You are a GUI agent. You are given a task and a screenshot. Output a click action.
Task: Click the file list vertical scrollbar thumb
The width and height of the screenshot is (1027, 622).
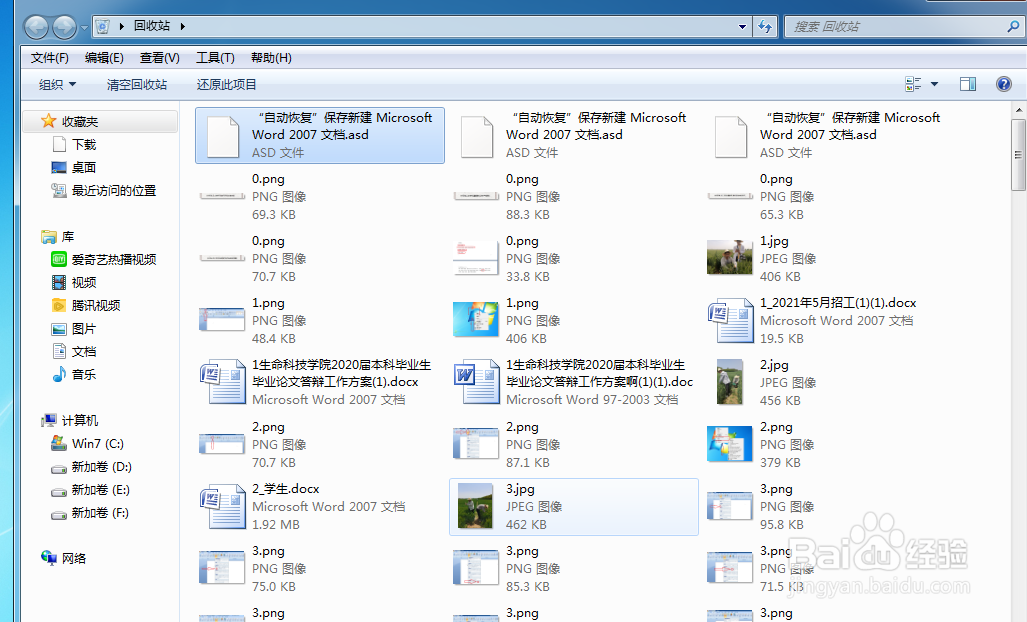click(1018, 155)
